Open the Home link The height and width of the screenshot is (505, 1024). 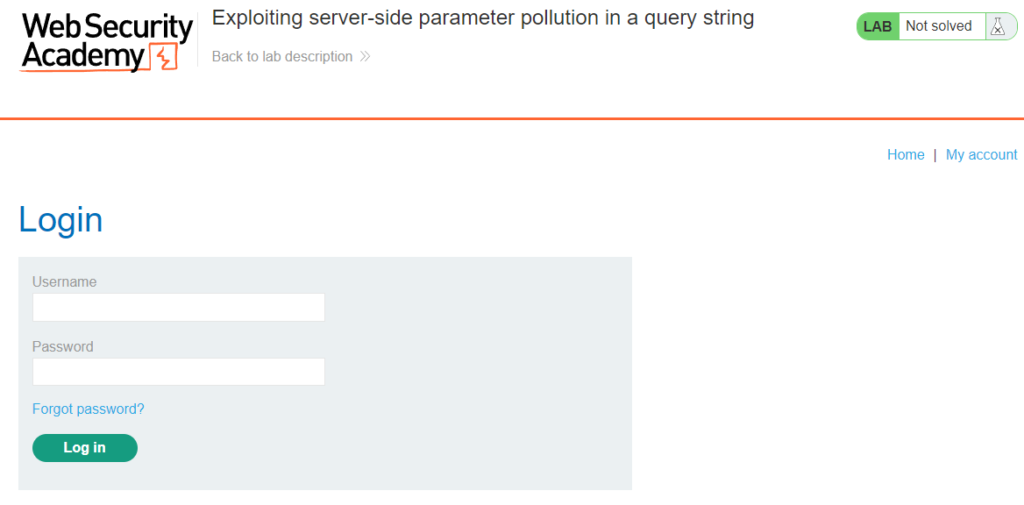(905, 155)
